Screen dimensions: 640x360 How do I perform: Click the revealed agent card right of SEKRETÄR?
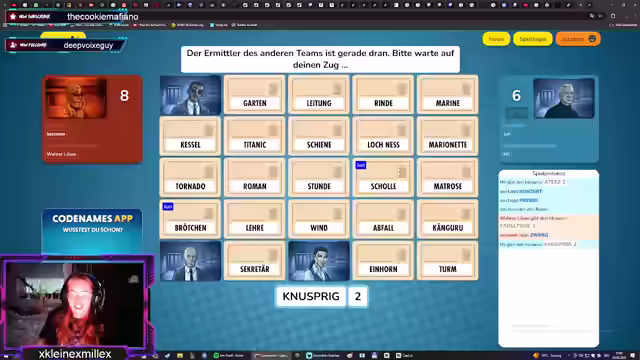click(319, 261)
